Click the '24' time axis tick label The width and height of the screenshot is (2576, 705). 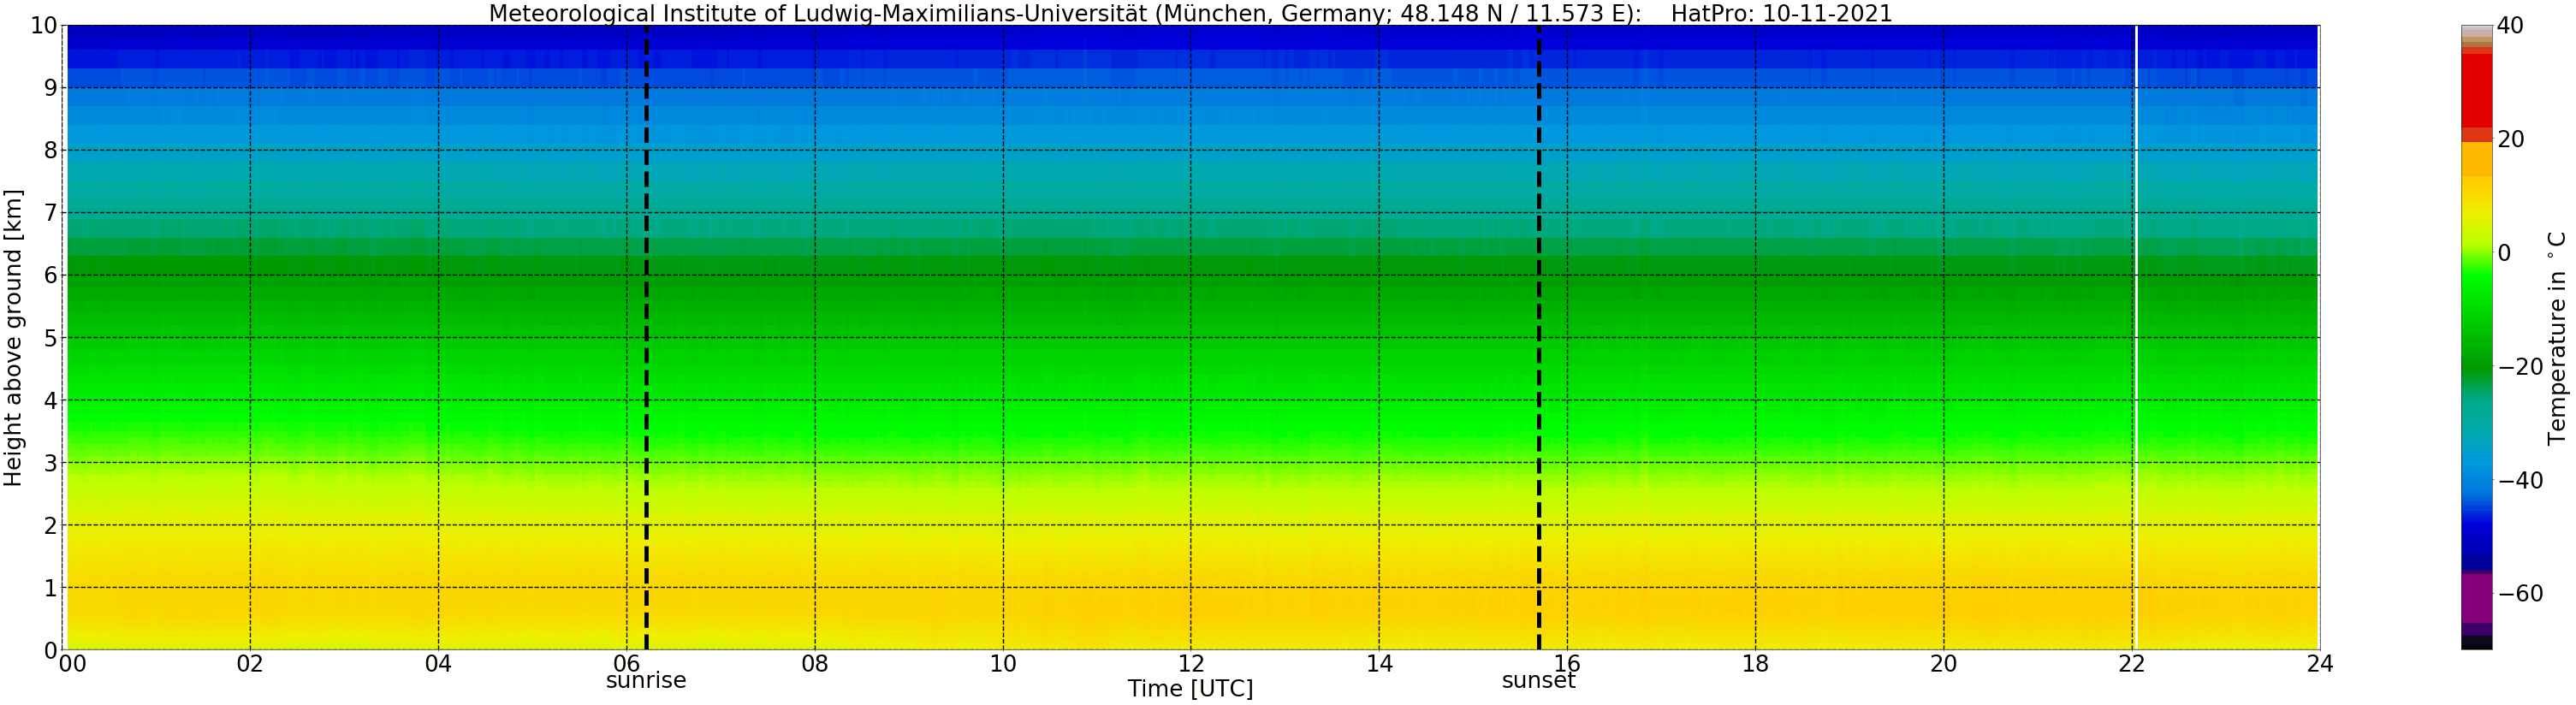(2319, 664)
